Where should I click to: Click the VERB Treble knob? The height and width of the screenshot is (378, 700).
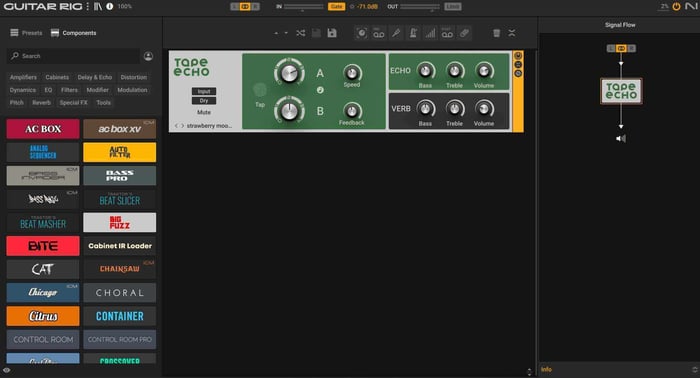(x=454, y=108)
